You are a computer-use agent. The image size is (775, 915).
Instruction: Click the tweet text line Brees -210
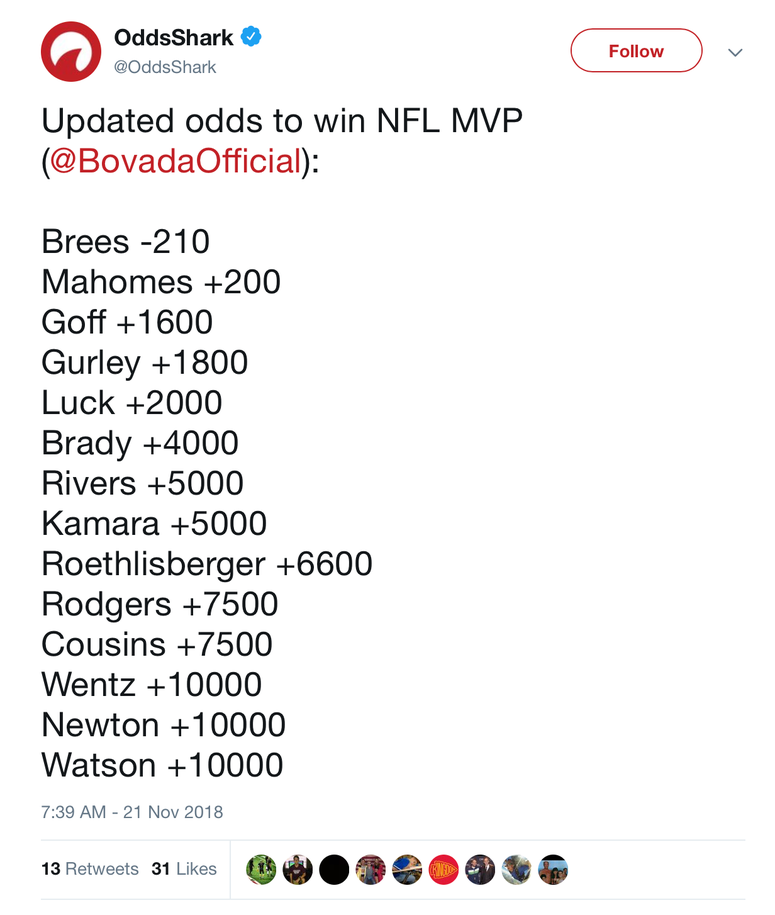[125, 242]
